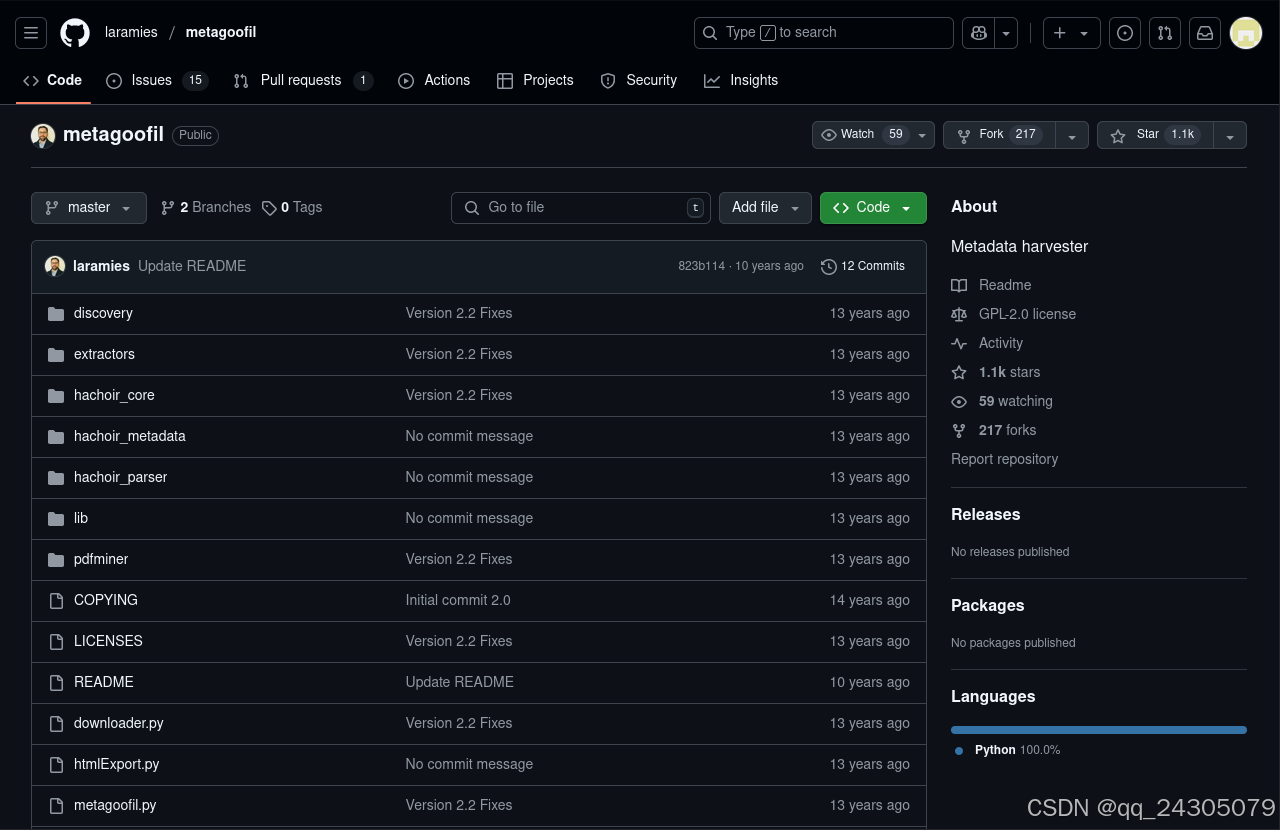Open the htmlExport.py file
Image resolution: width=1280 pixels, height=830 pixels.
pyautogui.click(x=117, y=764)
